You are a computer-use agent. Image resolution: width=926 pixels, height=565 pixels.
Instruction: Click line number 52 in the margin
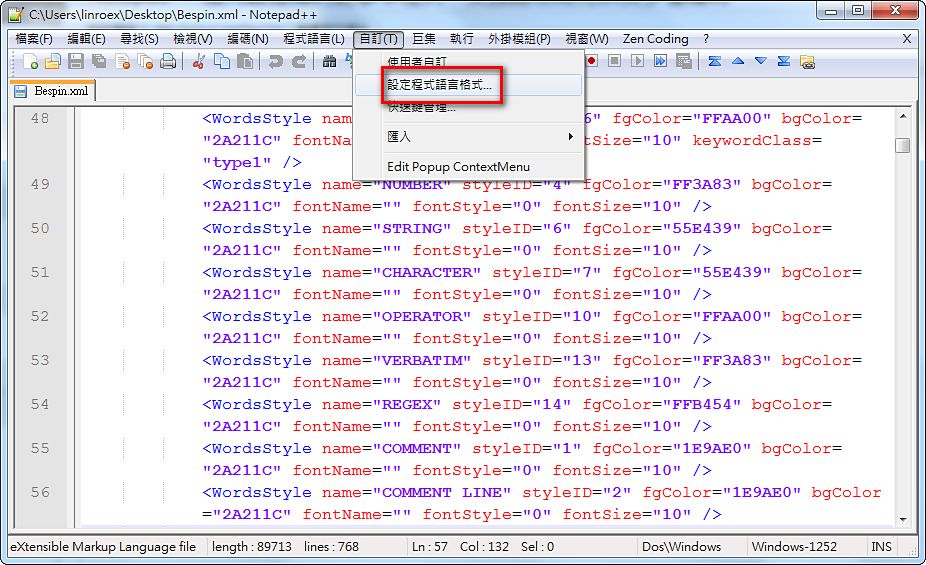click(40, 316)
